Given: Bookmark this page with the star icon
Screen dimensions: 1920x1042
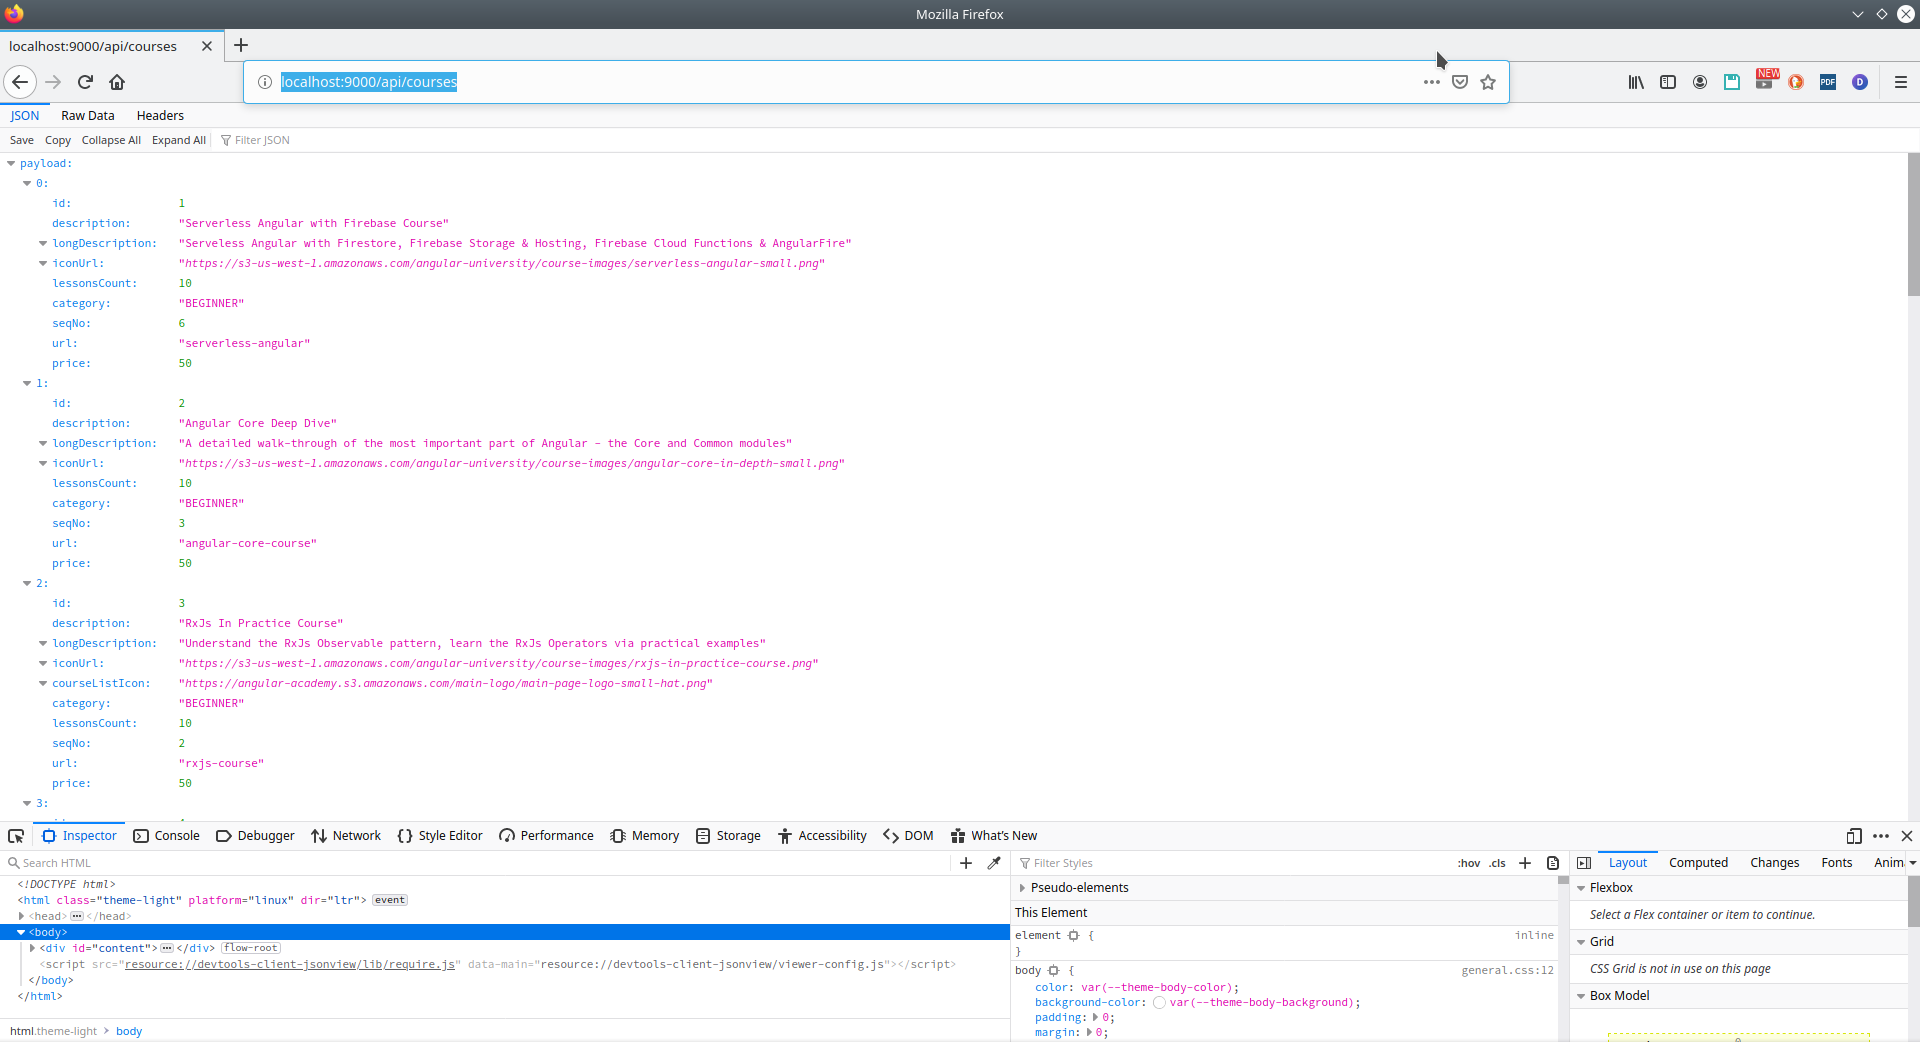Looking at the screenshot, I should [1488, 82].
